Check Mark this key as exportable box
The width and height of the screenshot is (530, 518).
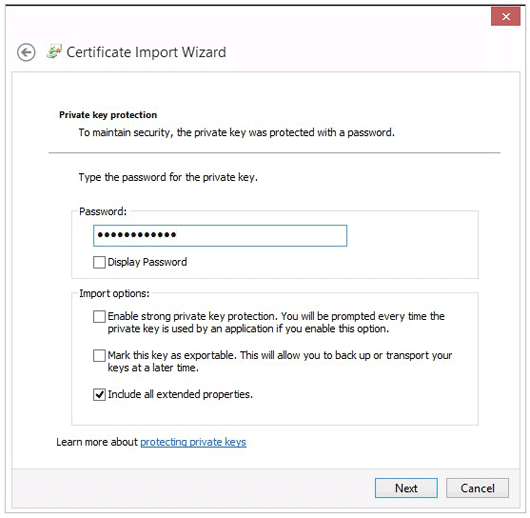(x=99, y=355)
